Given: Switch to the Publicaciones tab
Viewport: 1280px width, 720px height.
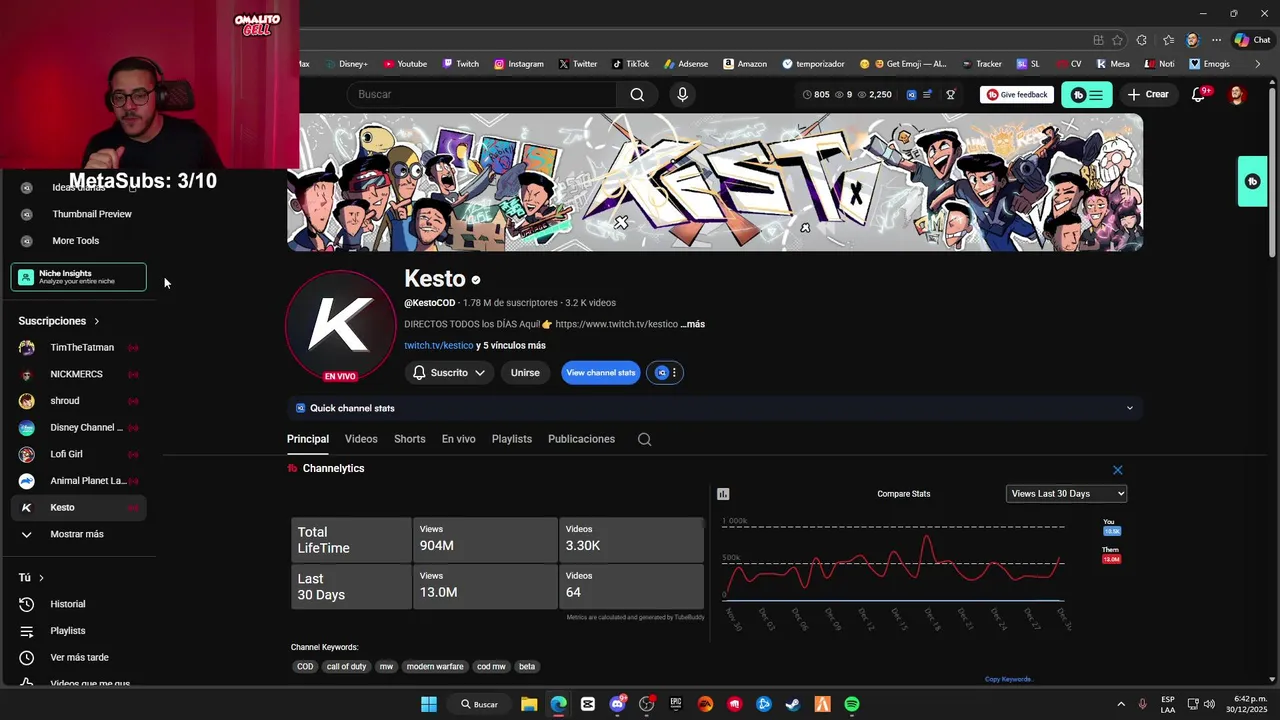Looking at the screenshot, I should pyautogui.click(x=581, y=439).
